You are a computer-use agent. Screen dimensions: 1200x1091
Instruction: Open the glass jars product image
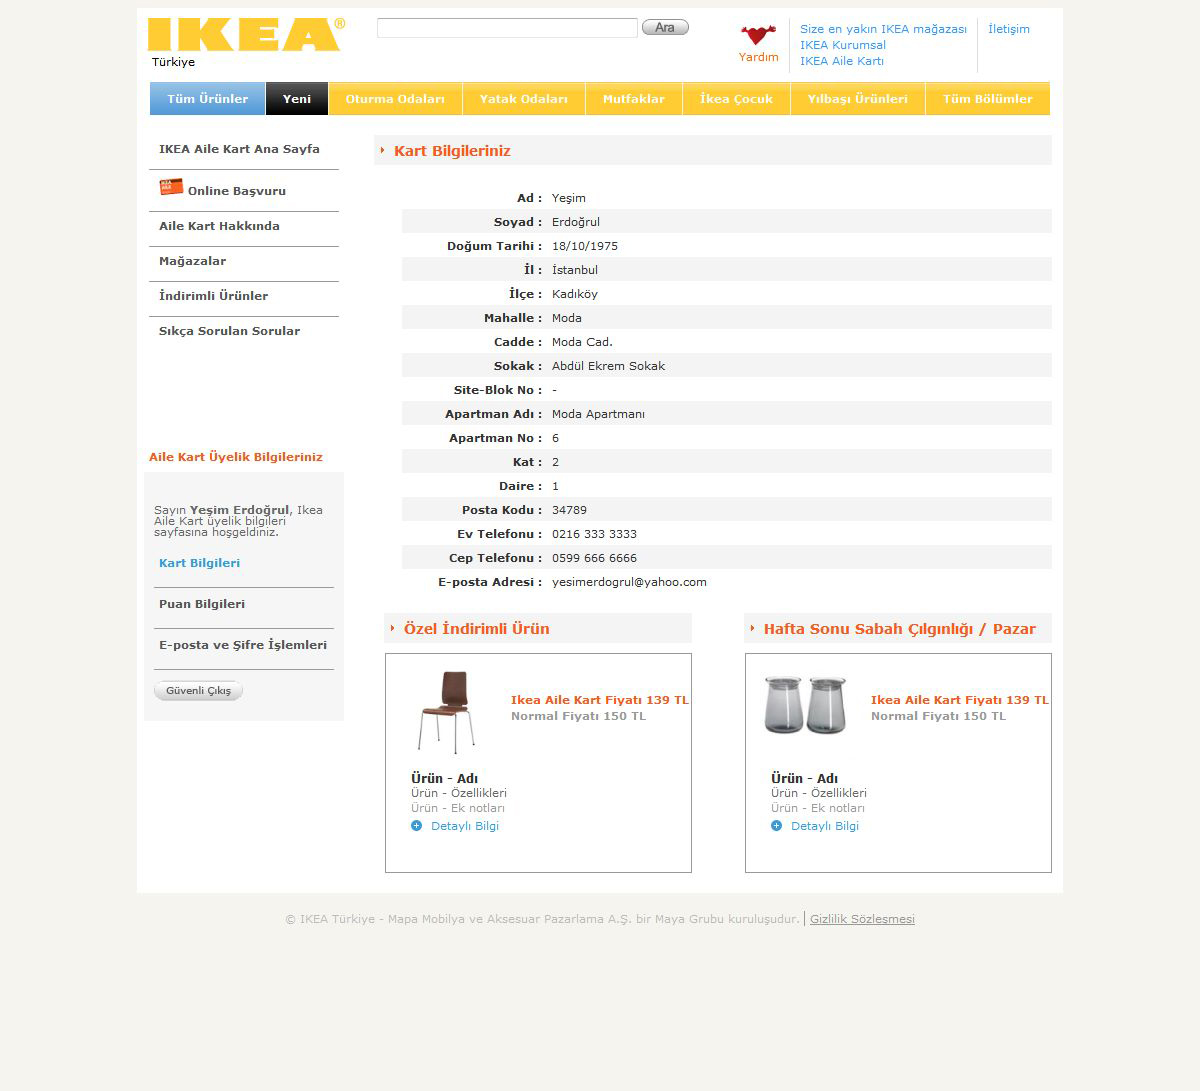click(x=805, y=705)
